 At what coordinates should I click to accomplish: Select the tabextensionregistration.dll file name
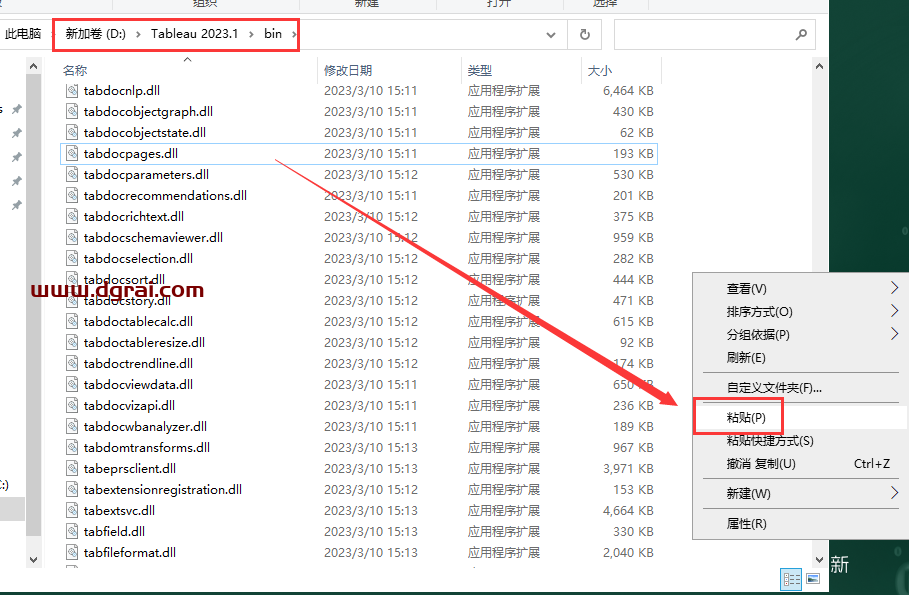click(x=163, y=489)
